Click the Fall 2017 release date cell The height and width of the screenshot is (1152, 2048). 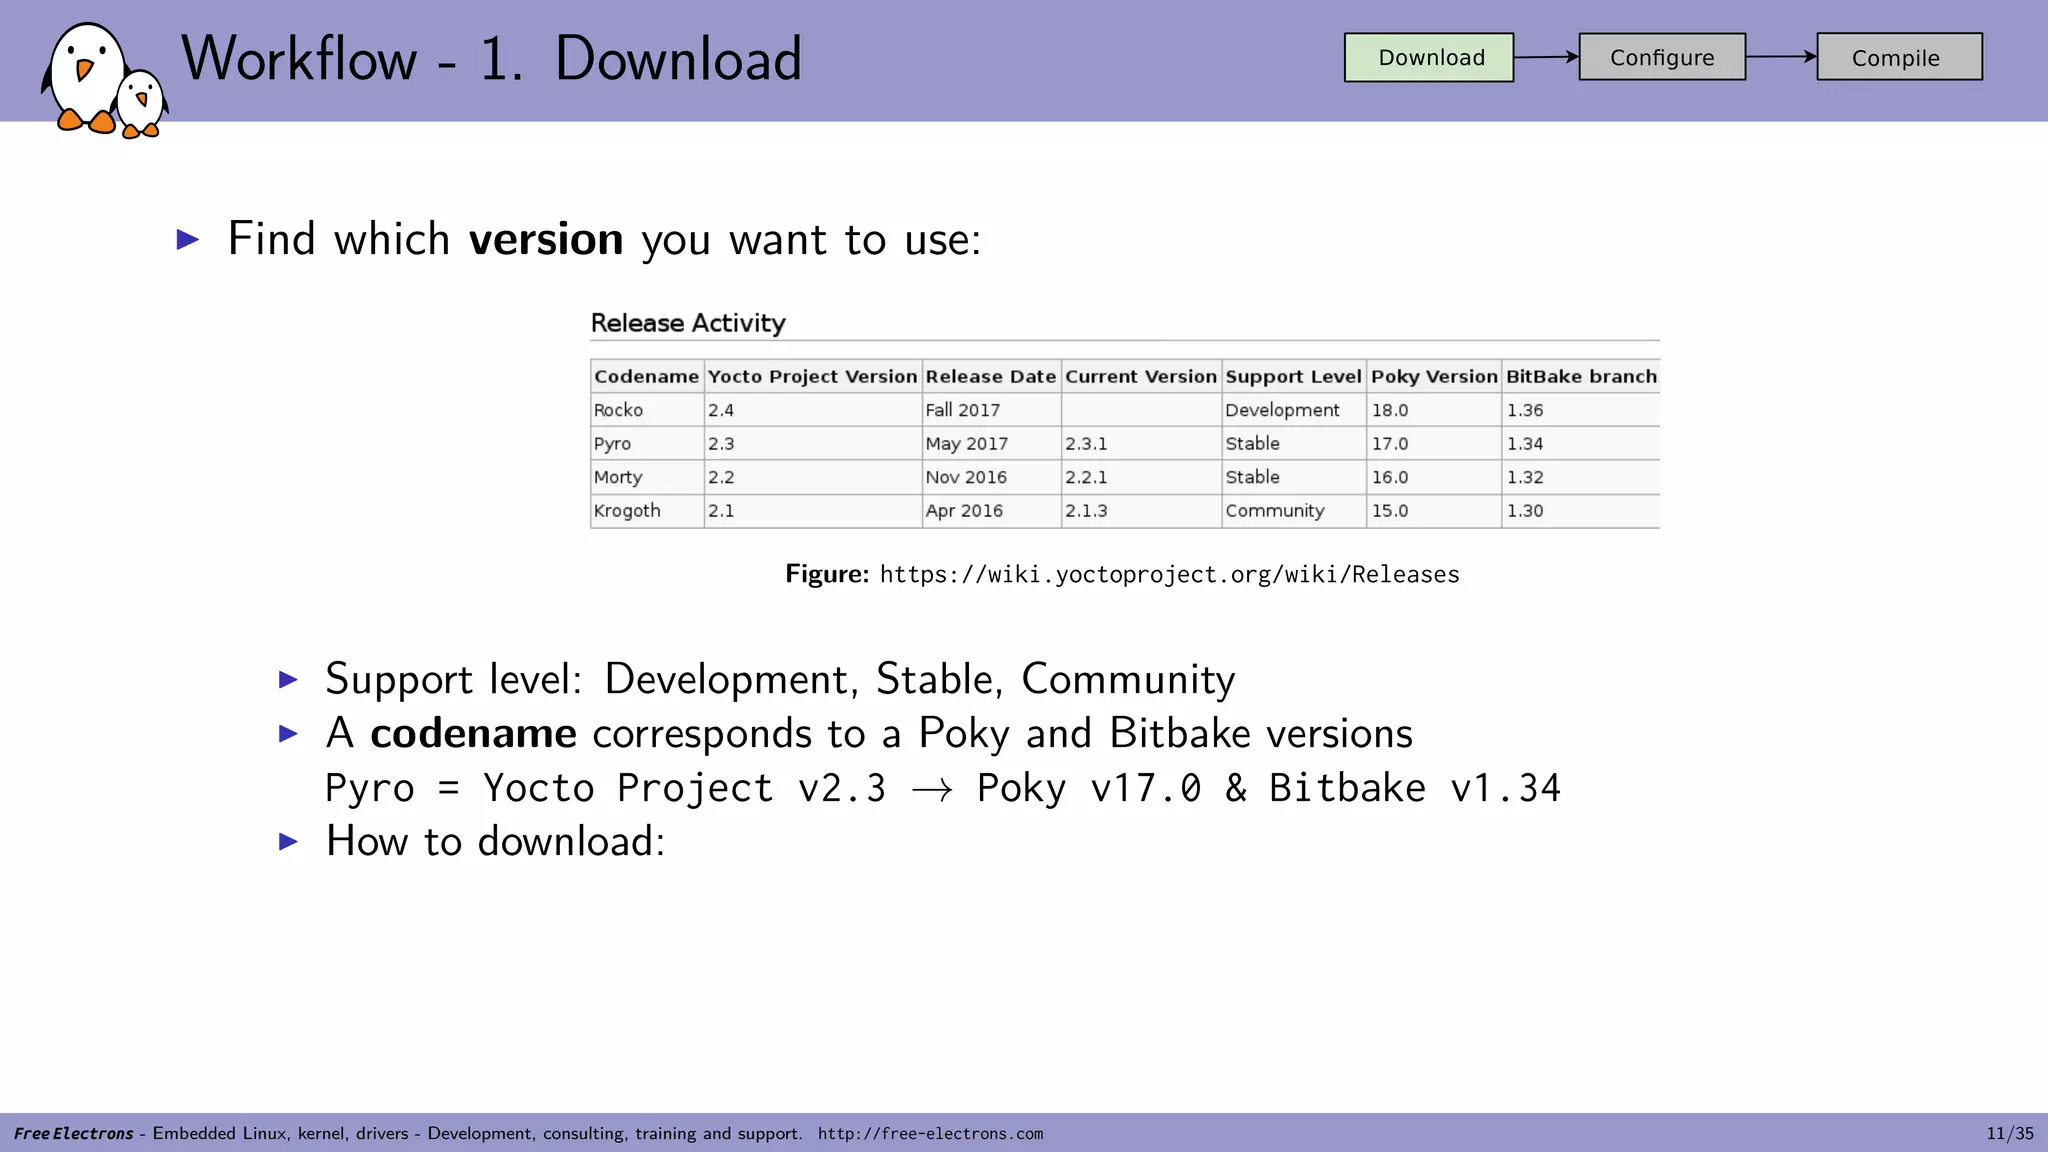tap(991, 410)
